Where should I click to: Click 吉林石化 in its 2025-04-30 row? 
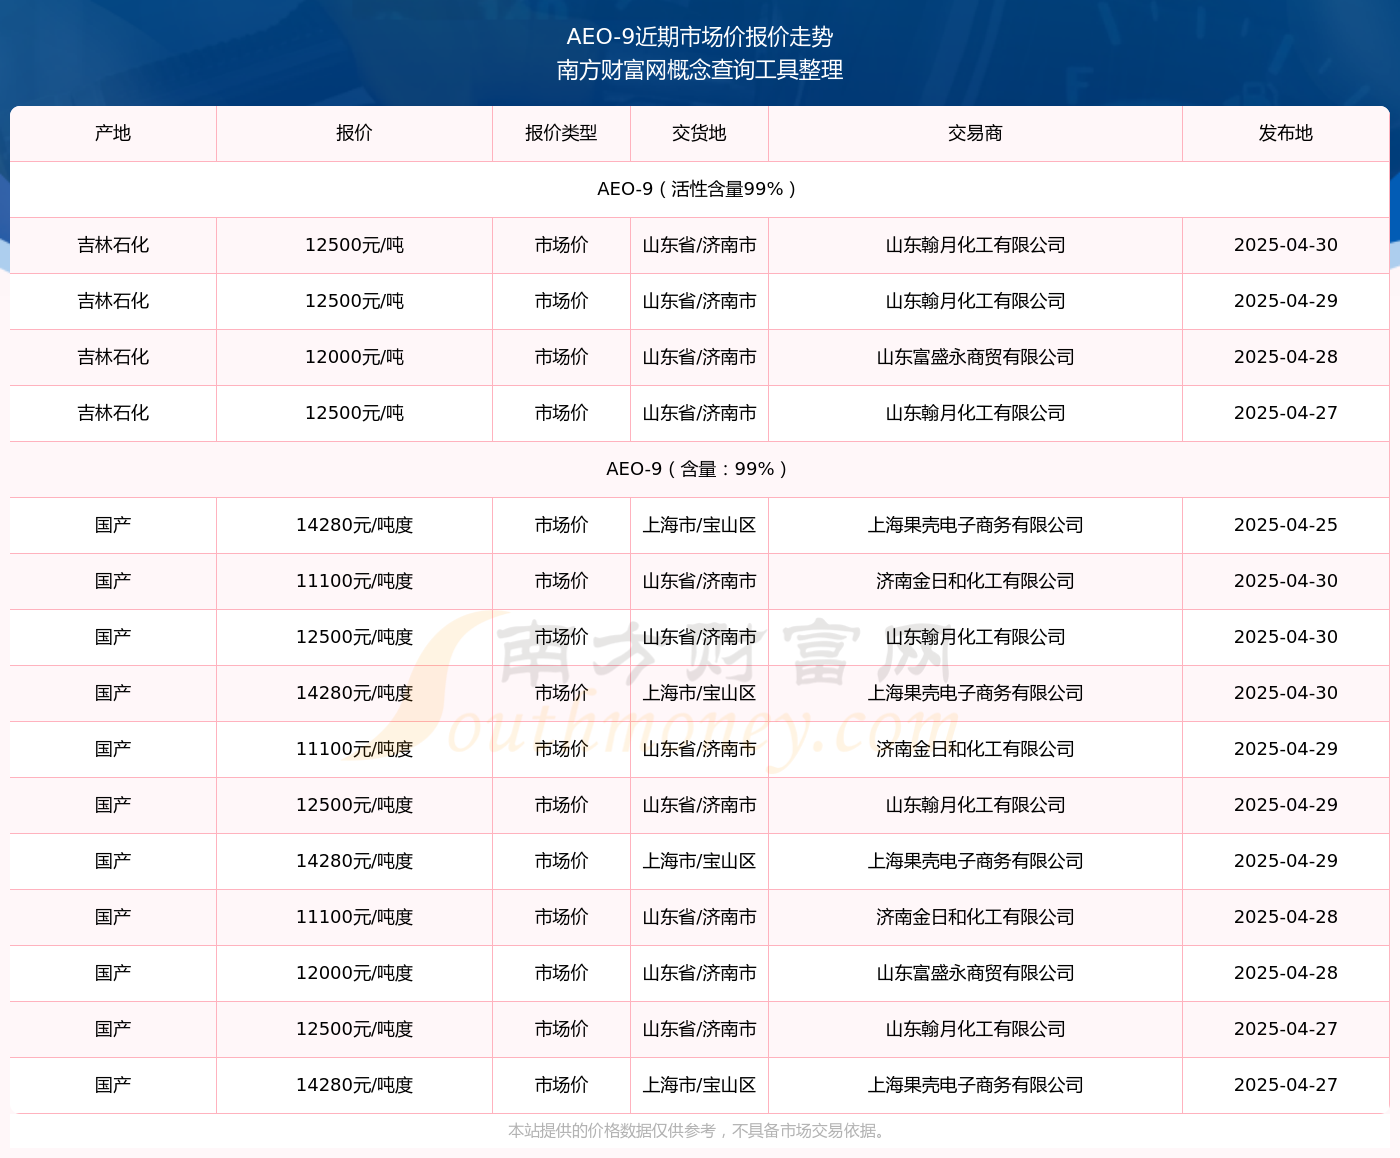coord(113,245)
